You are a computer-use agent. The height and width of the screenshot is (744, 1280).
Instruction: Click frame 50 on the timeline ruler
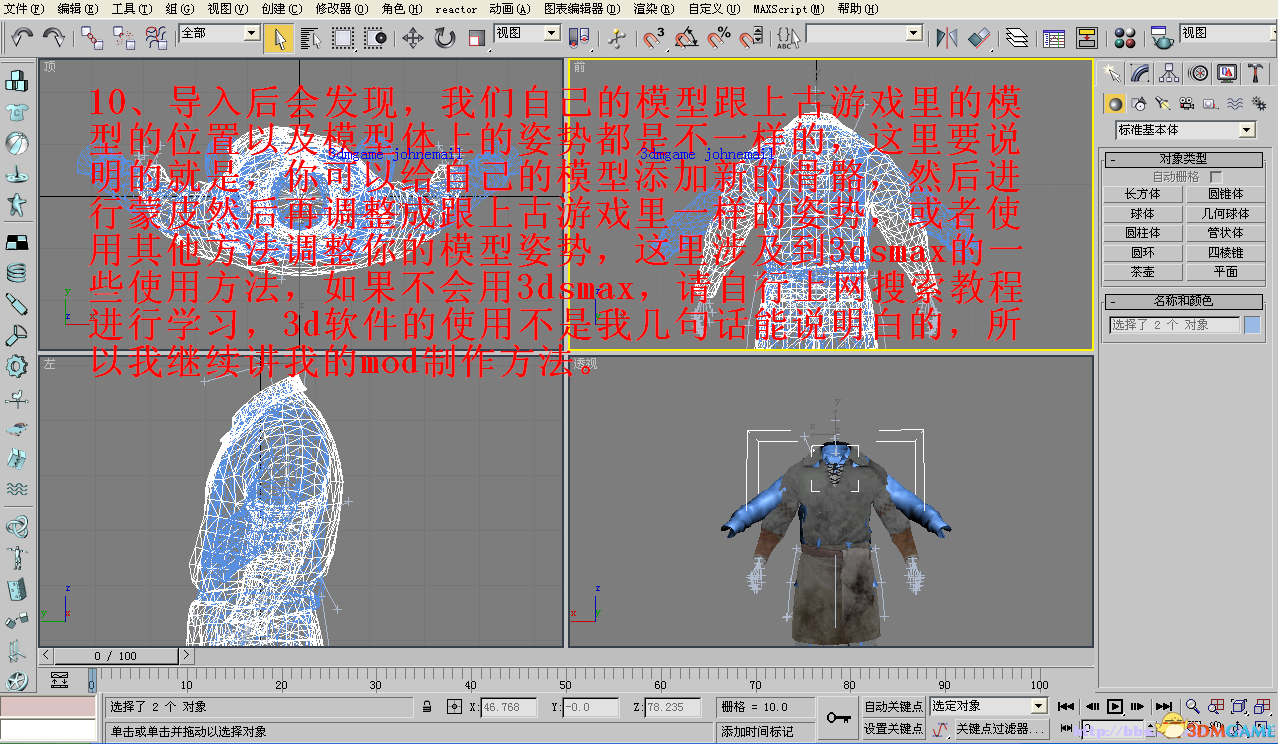[x=565, y=685]
